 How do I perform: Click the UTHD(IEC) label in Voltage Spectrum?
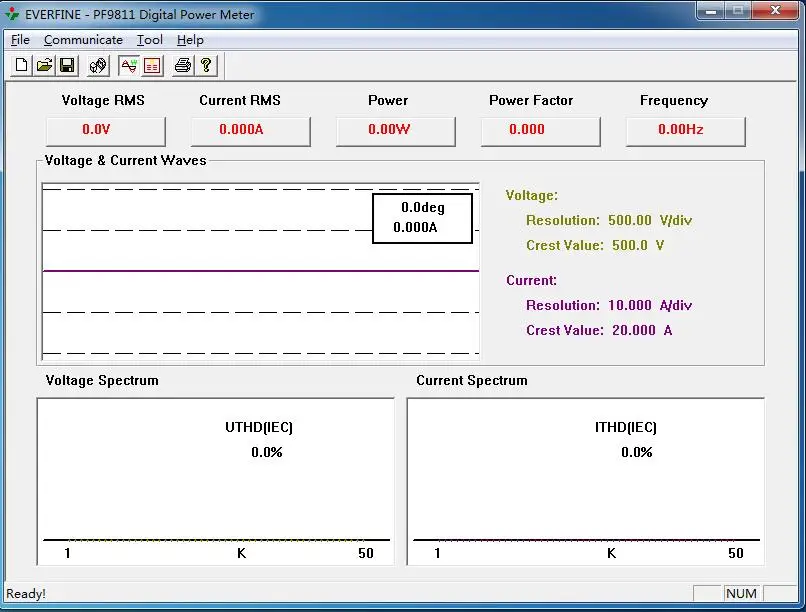[x=259, y=427]
